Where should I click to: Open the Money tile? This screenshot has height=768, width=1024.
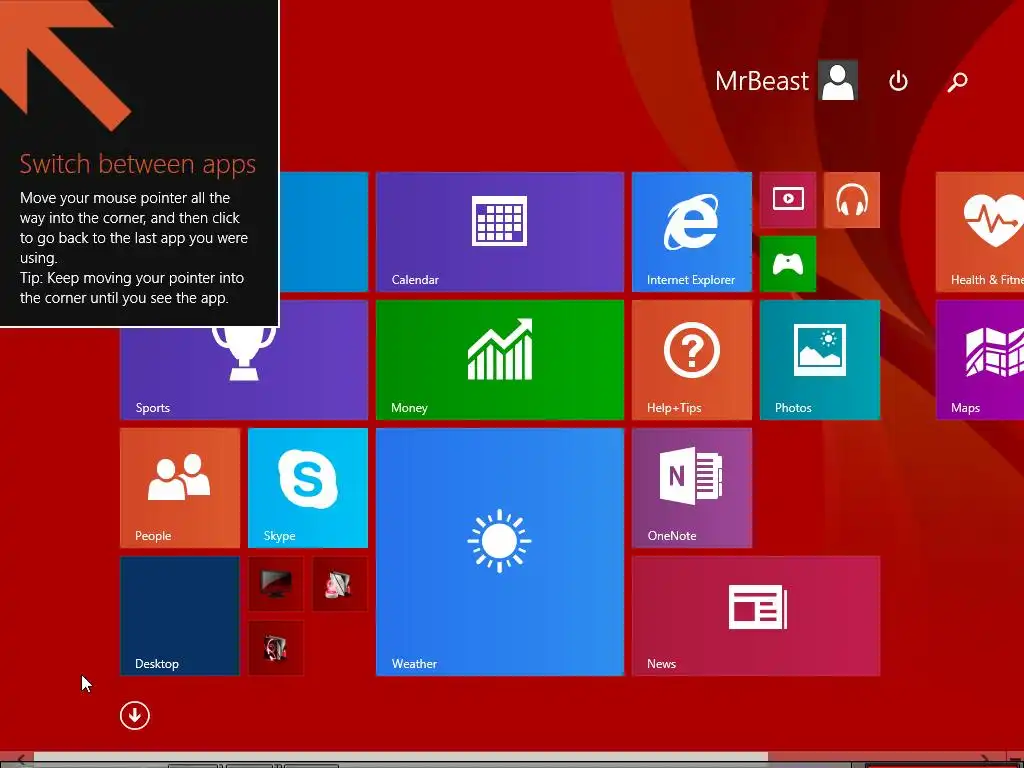point(500,360)
